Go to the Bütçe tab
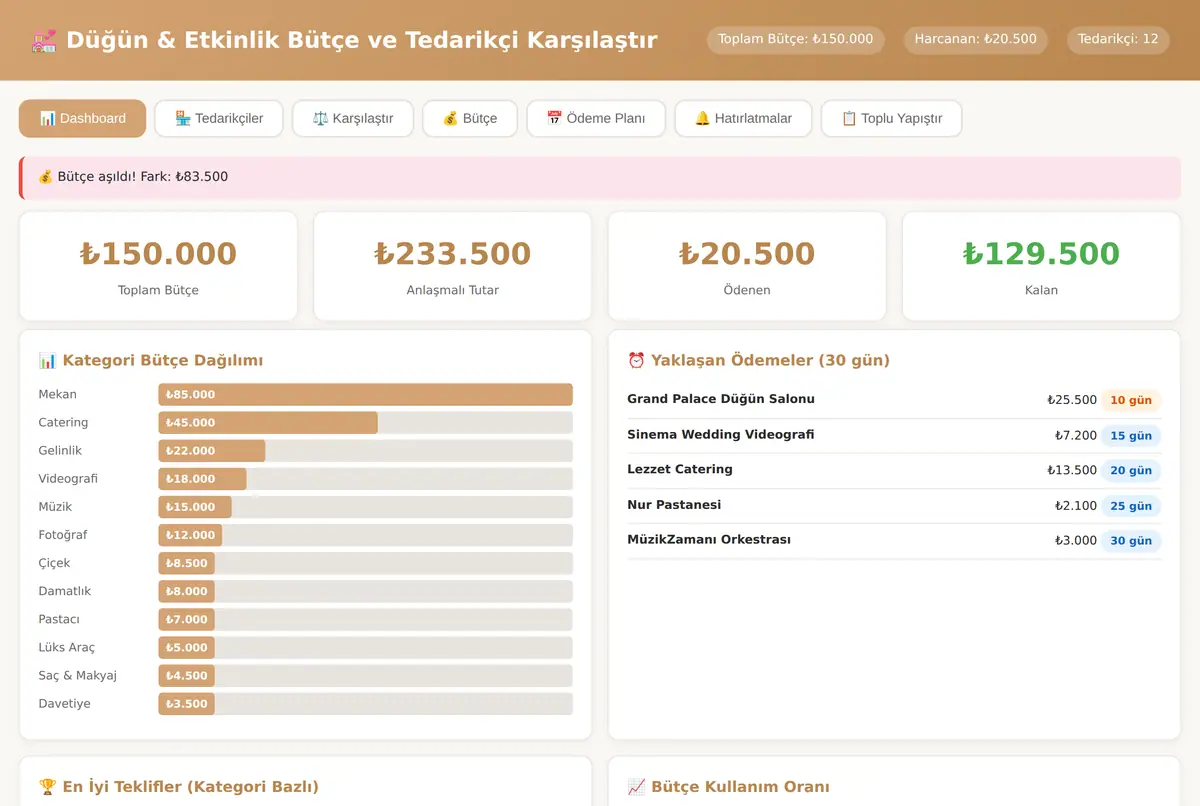The width and height of the screenshot is (1200, 806). coord(470,118)
